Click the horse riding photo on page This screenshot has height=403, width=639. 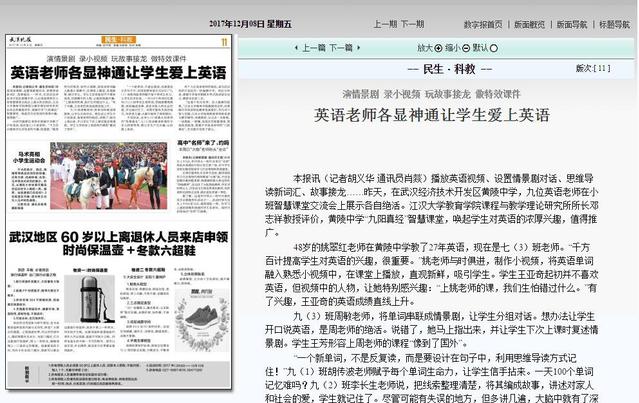(x=108, y=176)
